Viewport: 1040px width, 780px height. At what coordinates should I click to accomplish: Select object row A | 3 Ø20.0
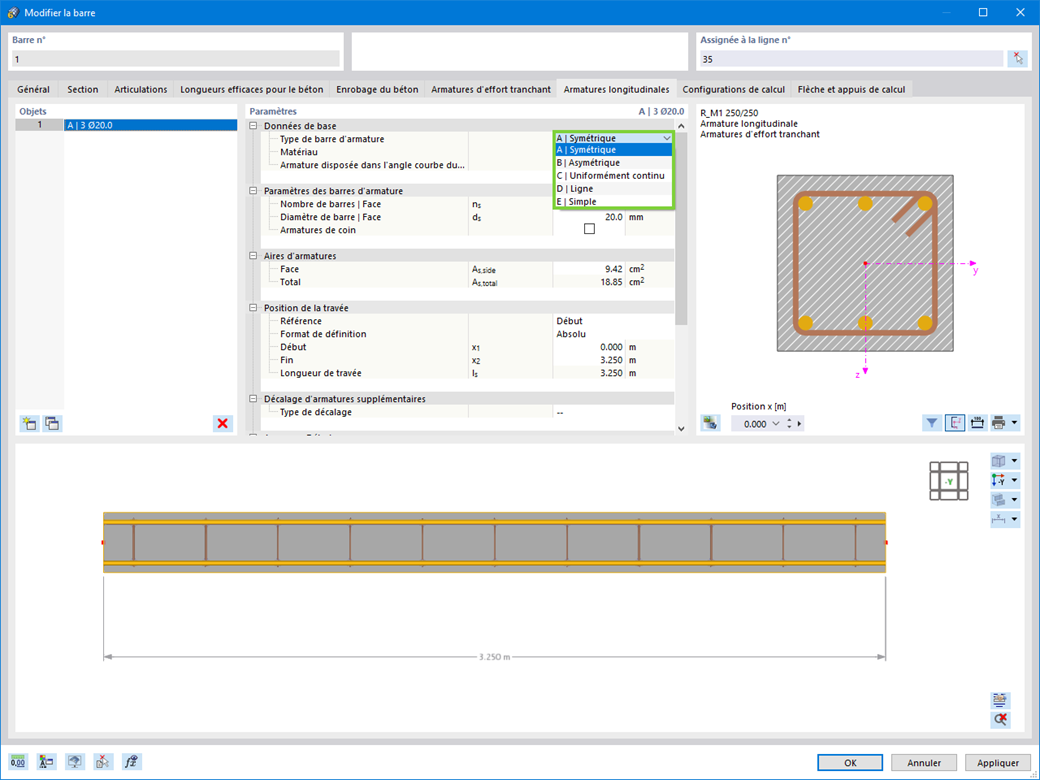click(126, 125)
